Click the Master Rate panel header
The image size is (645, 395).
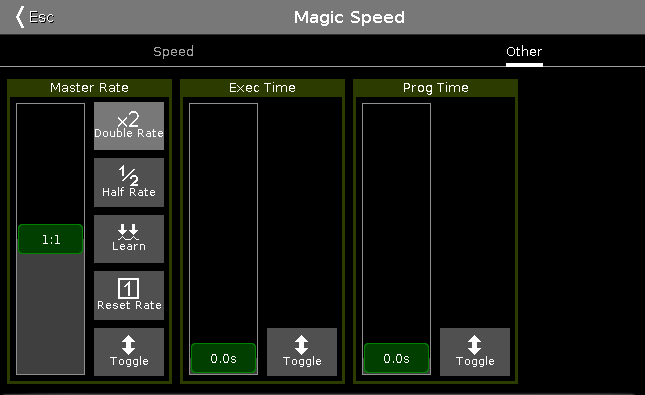[x=89, y=88]
